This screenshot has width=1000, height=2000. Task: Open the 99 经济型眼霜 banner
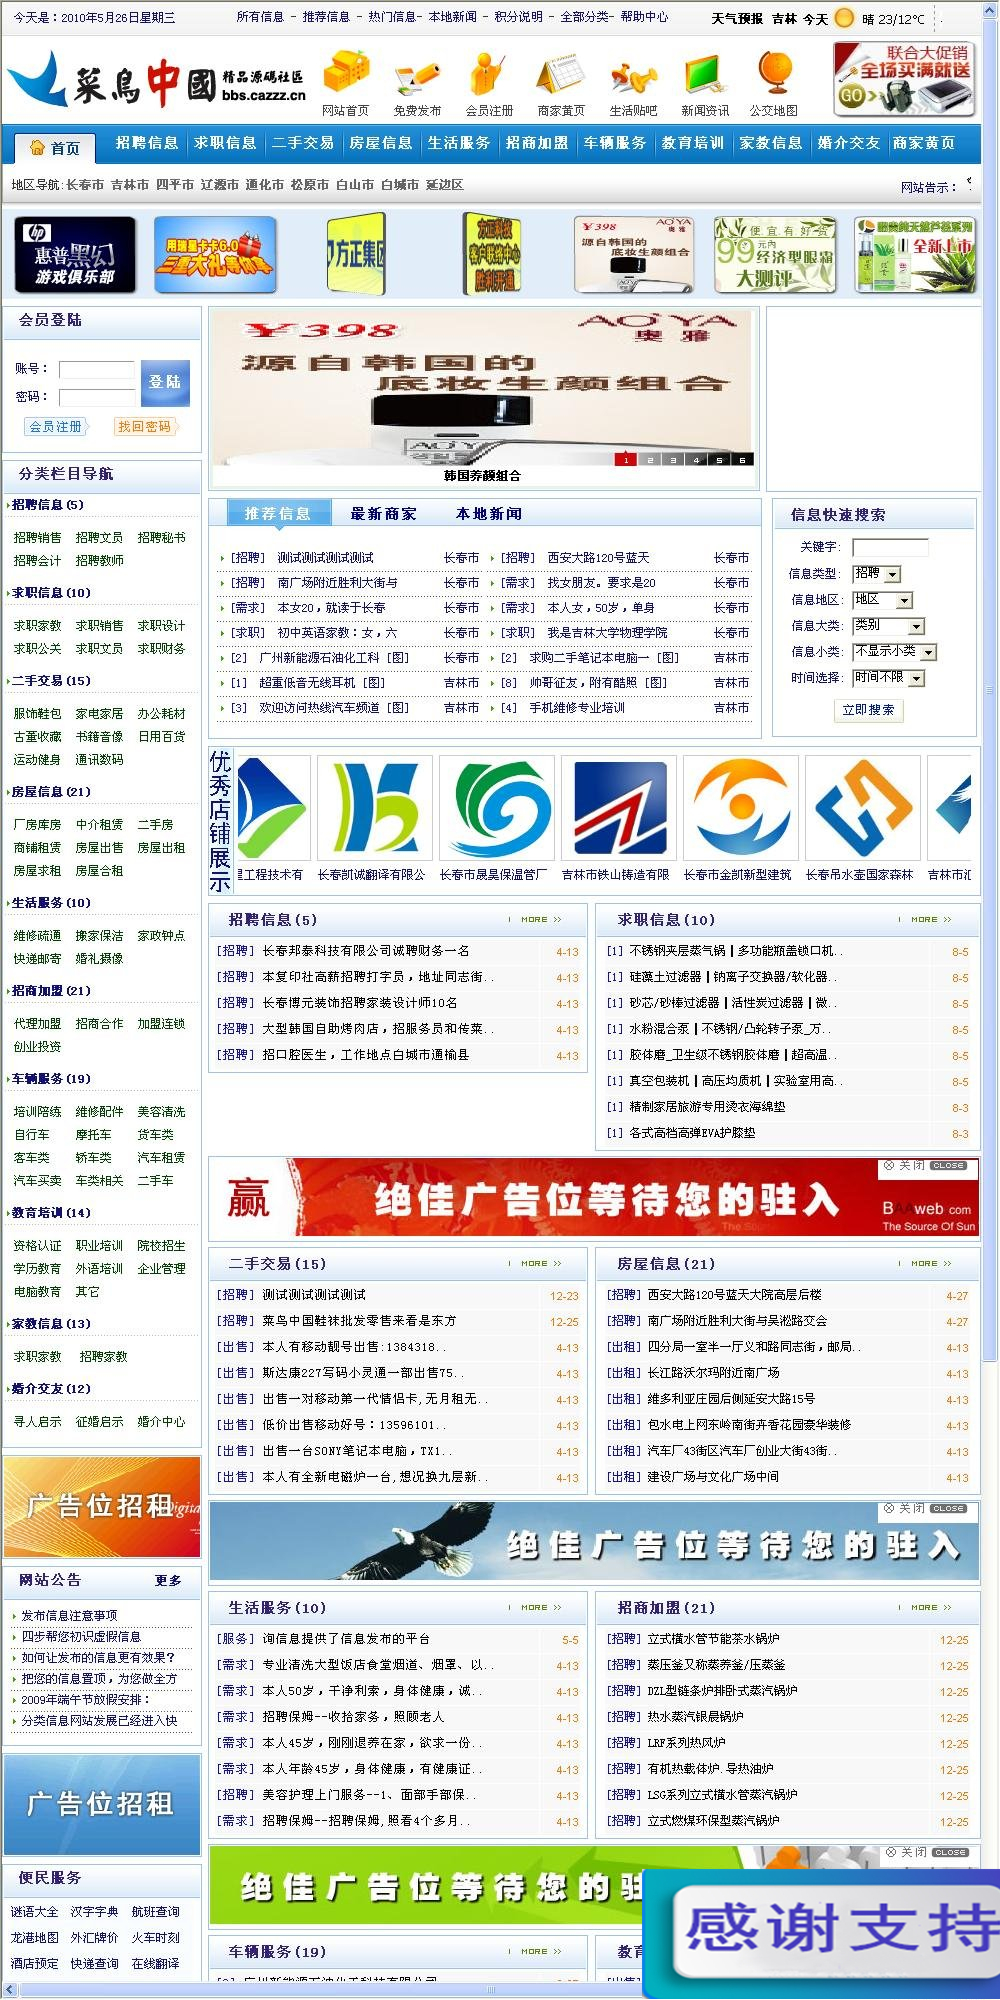(x=775, y=254)
